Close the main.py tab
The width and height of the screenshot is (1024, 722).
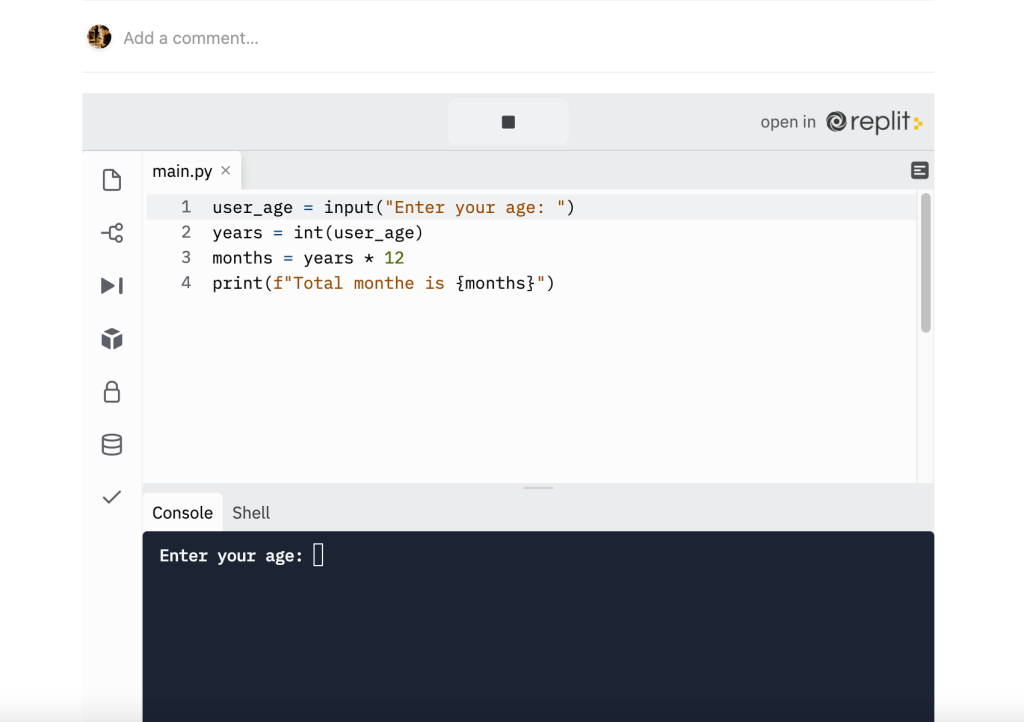click(226, 171)
